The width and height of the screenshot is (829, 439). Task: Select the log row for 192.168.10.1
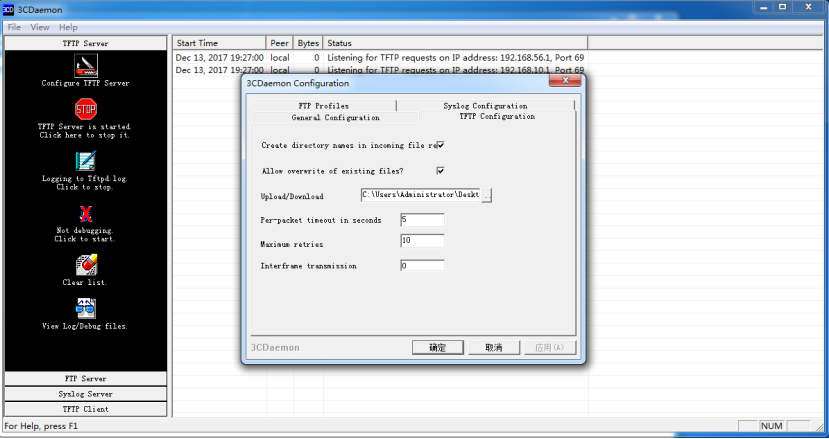point(380,70)
